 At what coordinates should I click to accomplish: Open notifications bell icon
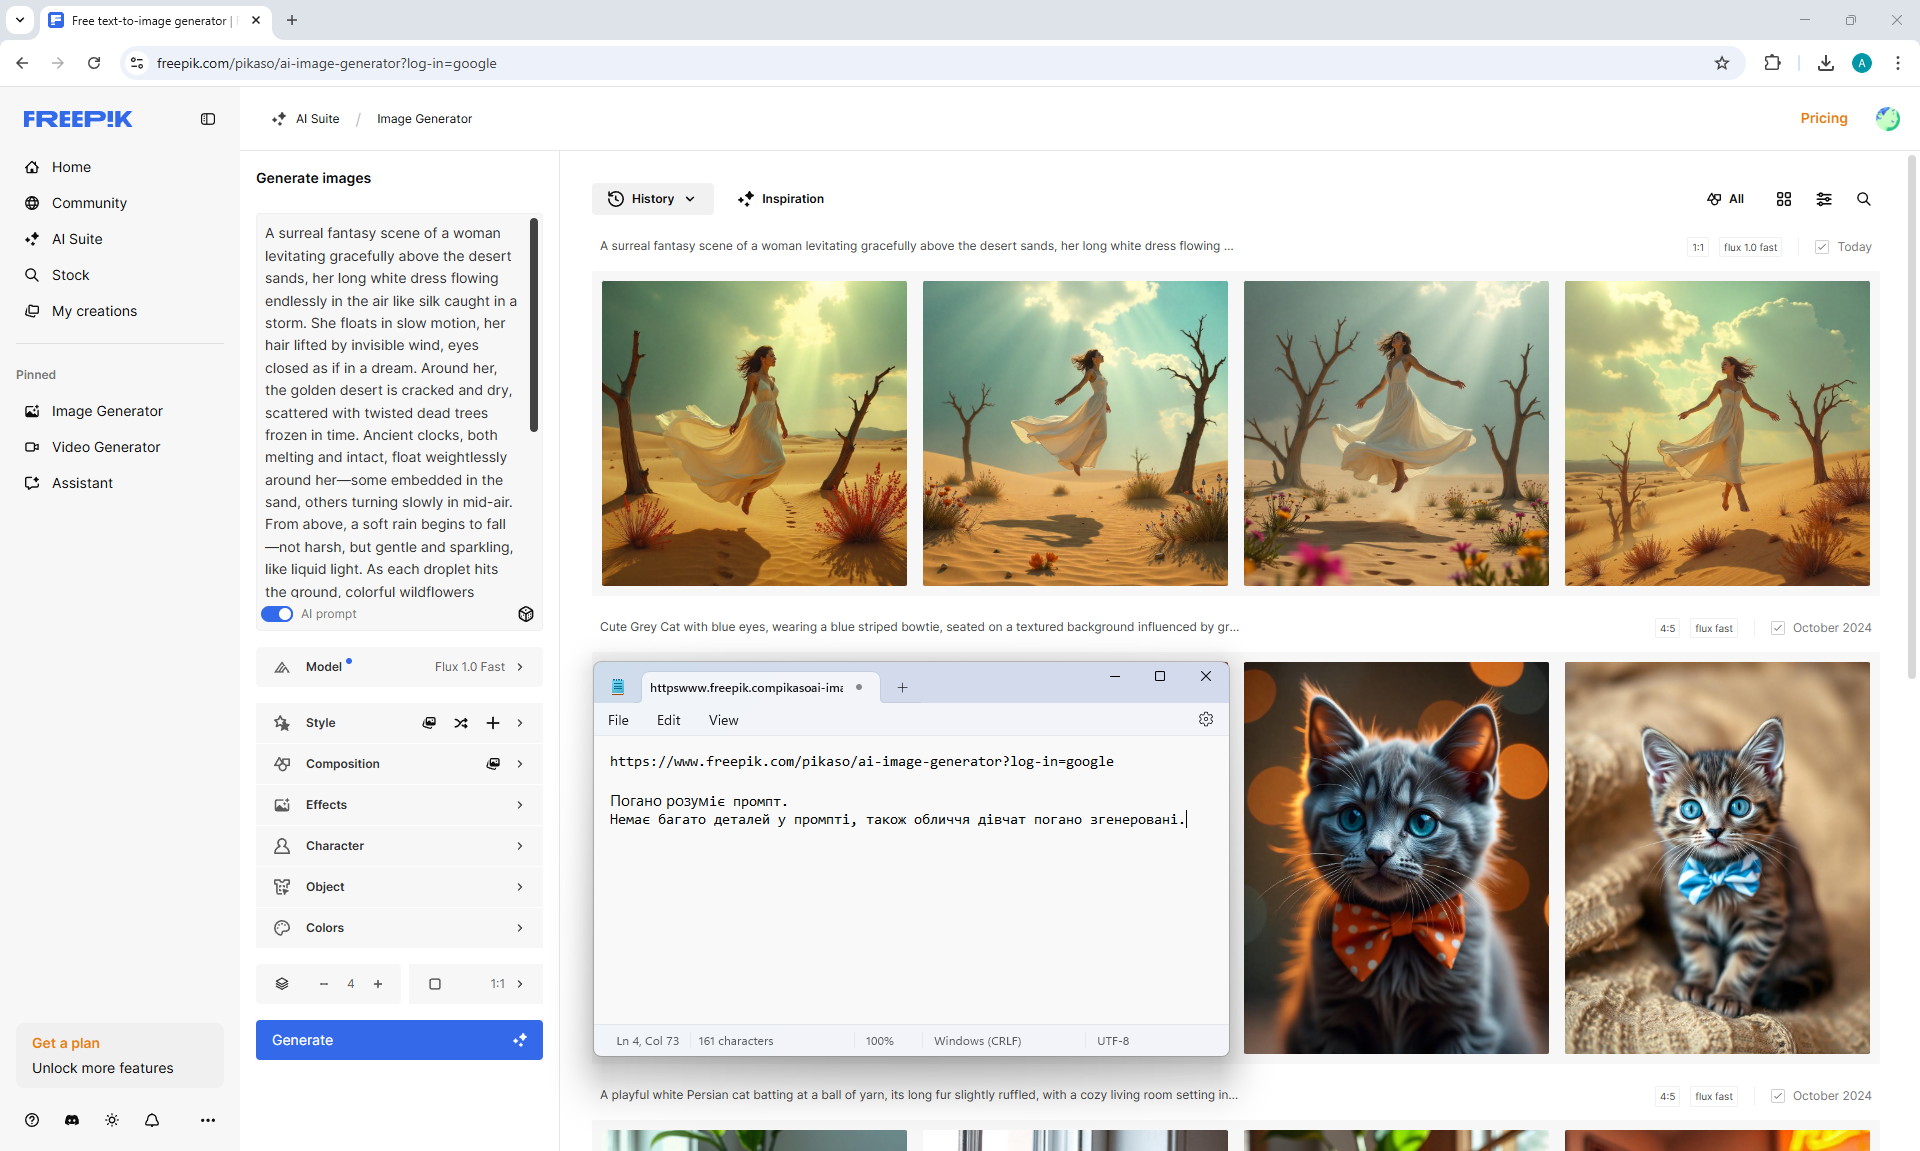(152, 1120)
